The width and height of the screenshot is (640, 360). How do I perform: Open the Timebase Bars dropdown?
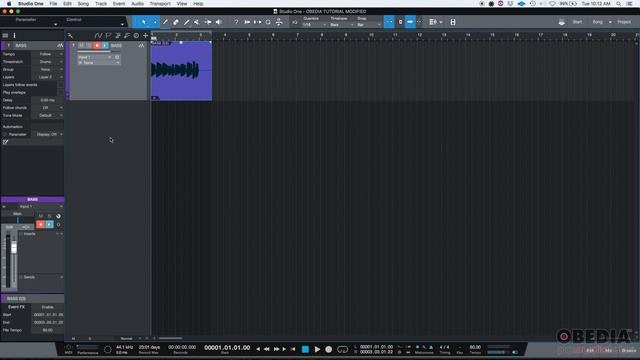pos(341,25)
